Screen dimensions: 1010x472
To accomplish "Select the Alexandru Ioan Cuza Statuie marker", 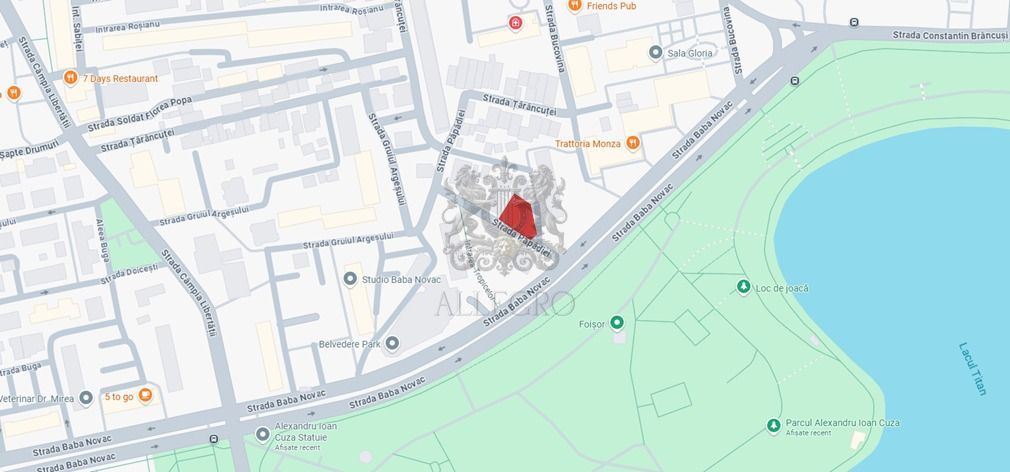I will click(262, 434).
